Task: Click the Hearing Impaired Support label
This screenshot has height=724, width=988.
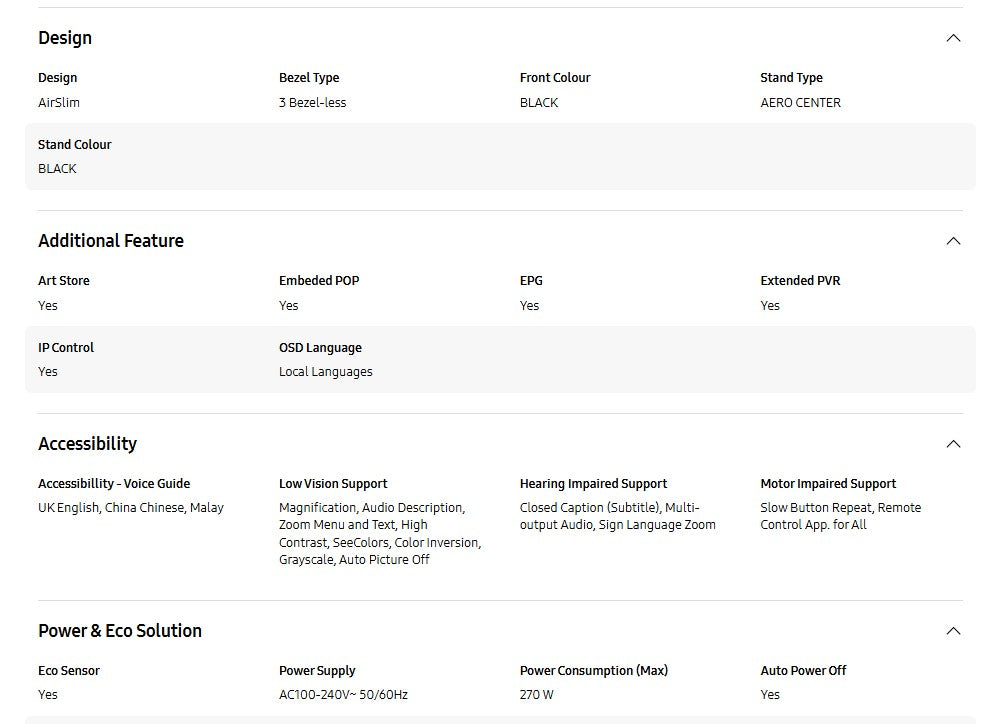Action: click(x=593, y=484)
